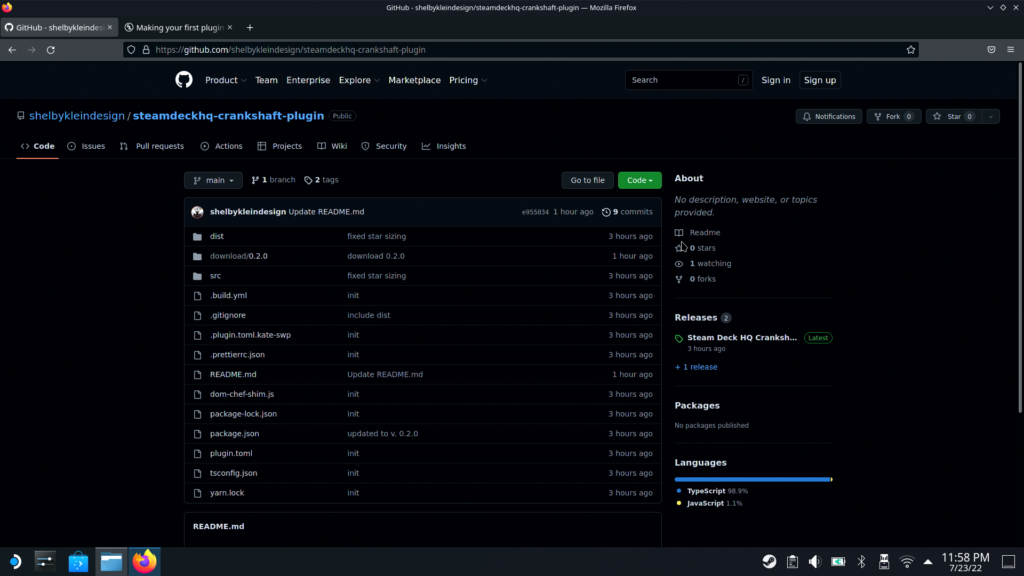Click the release tag icon
Screen dimensions: 1024x576
[x=679, y=338]
